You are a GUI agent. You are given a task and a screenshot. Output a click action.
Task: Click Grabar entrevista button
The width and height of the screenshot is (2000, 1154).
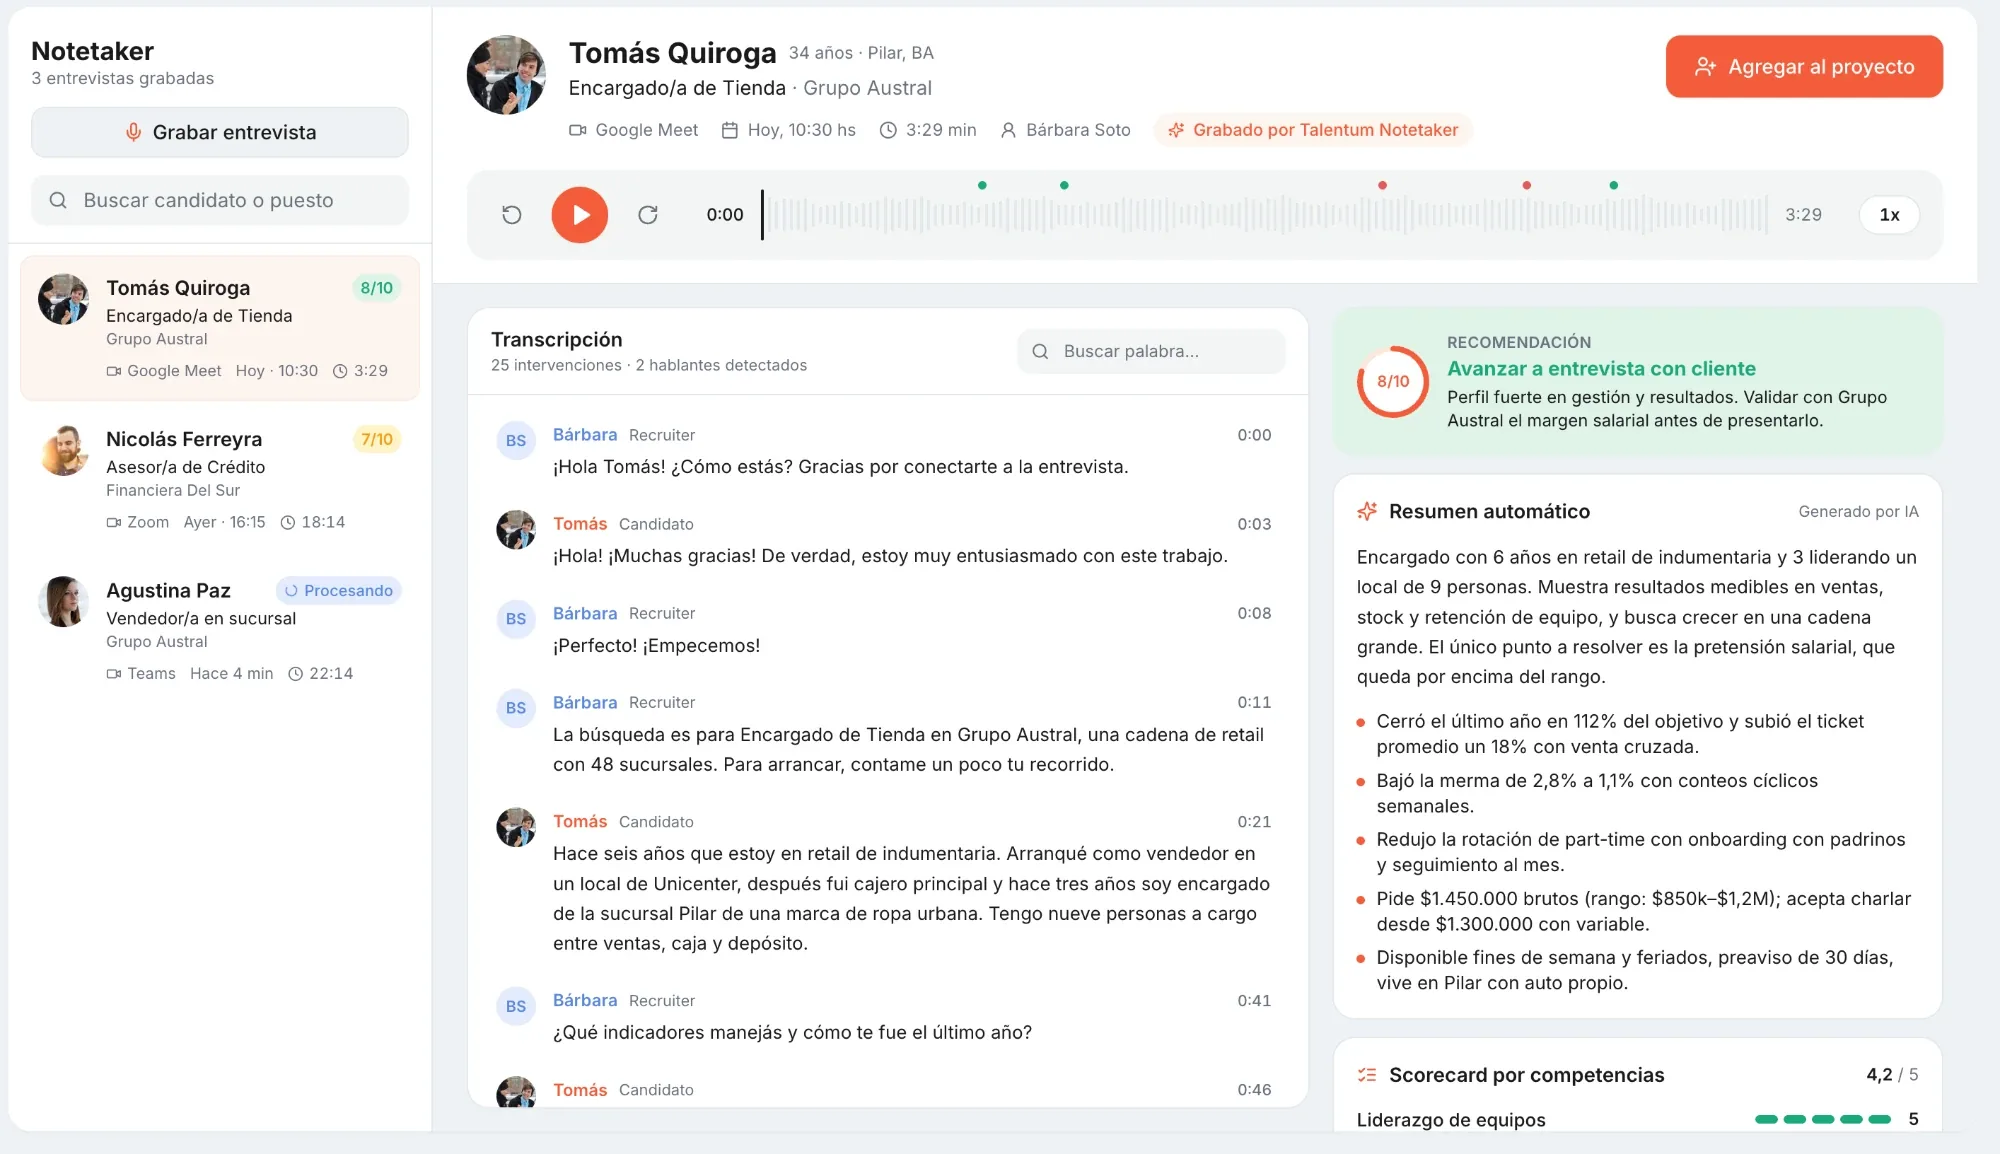coord(220,132)
